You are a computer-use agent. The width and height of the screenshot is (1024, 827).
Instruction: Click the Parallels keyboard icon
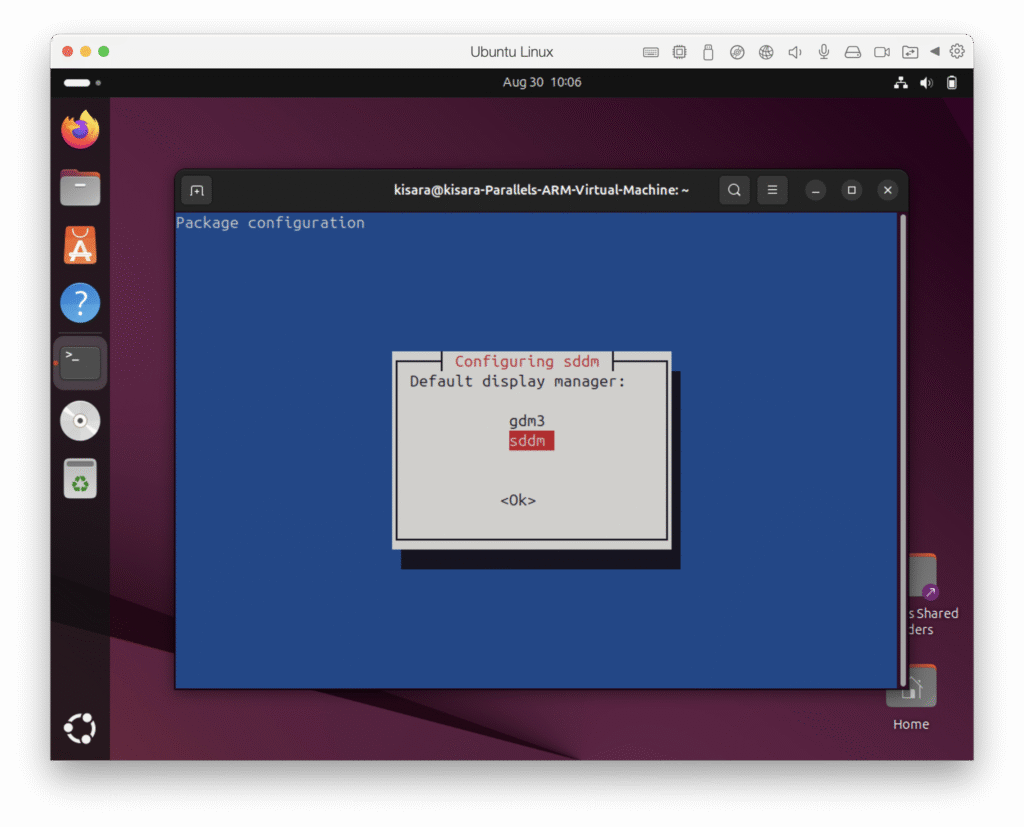pyautogui.click(x=650, y=52)
